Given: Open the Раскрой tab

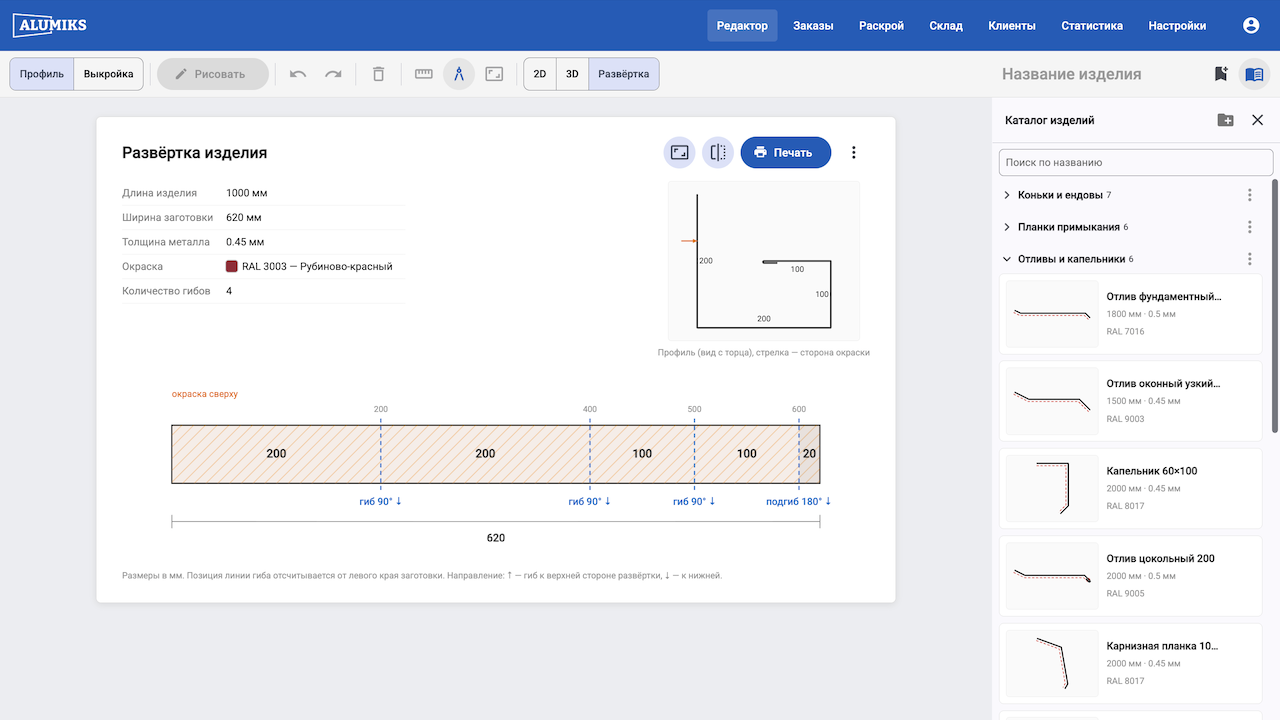Looking at the screenshot, I should point(881,26).
